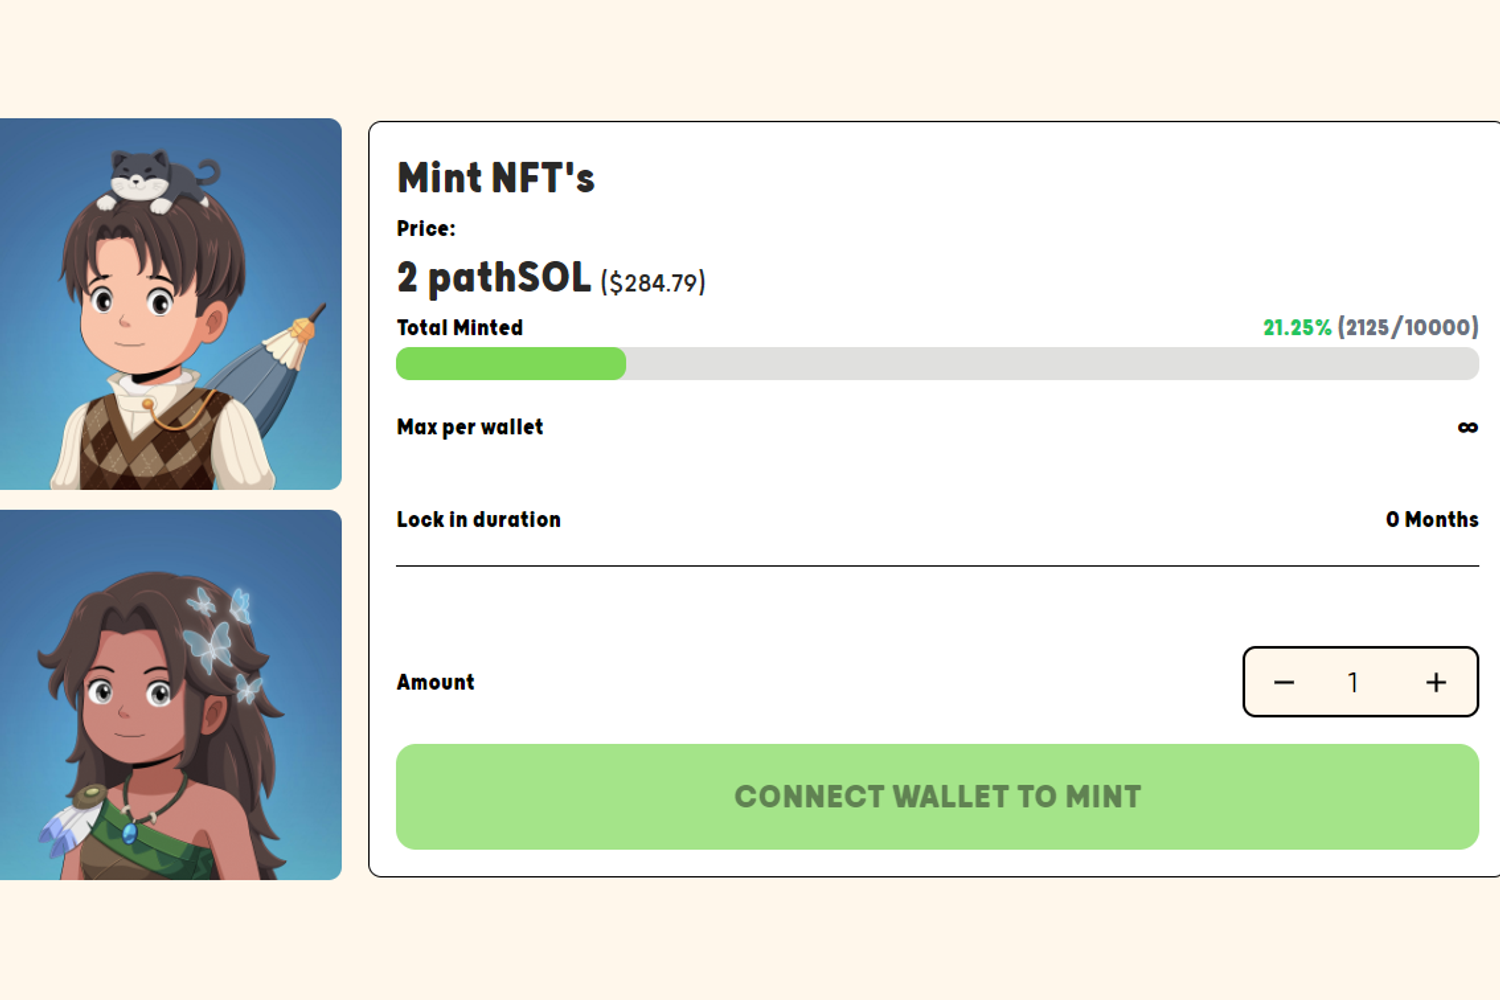The height and width of the screenshot is (1000, 1500).
Task: Click the 2 pathSOL price text
Action: (494, 278)
